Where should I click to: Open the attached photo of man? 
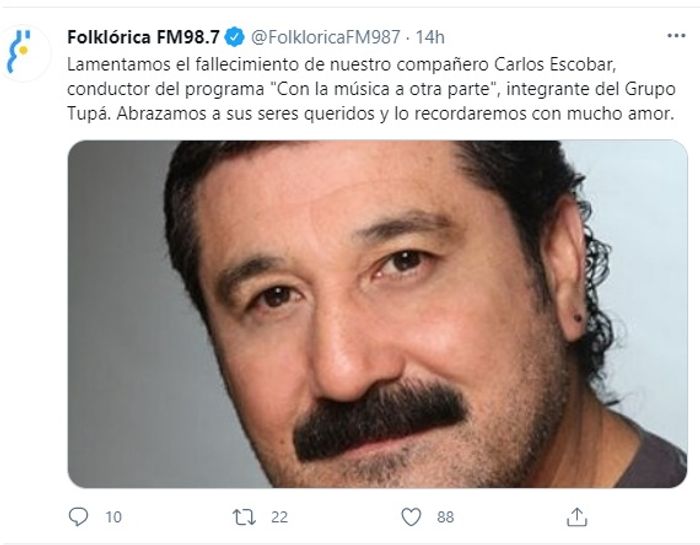(377, 314)
